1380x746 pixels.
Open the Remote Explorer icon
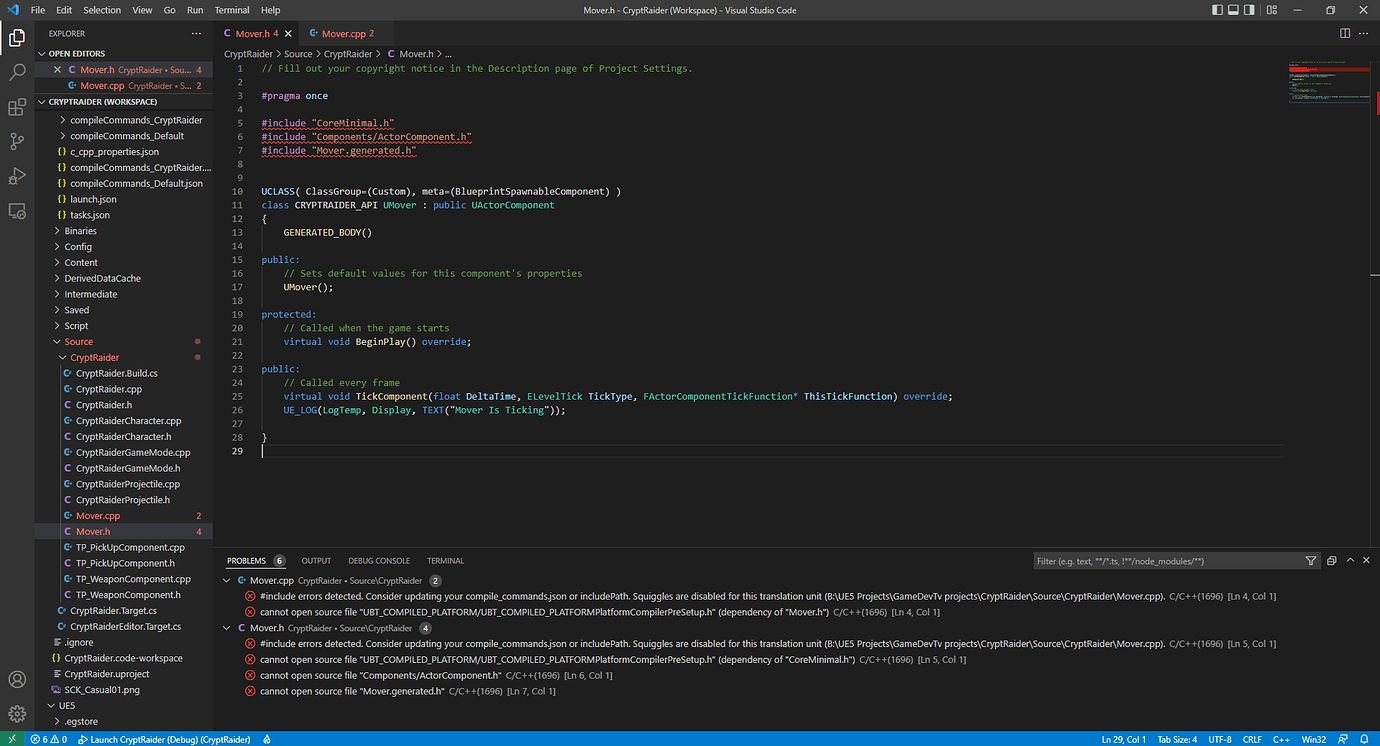click(x=17, y=211)
